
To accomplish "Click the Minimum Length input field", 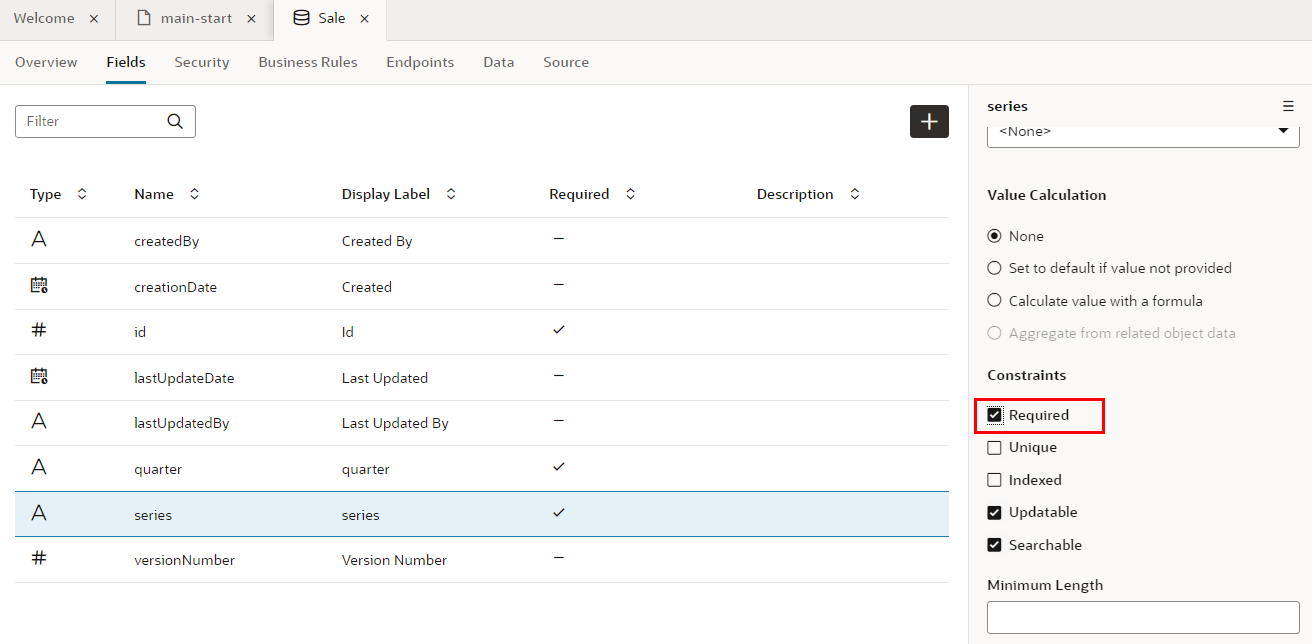I will (1143, 617).
